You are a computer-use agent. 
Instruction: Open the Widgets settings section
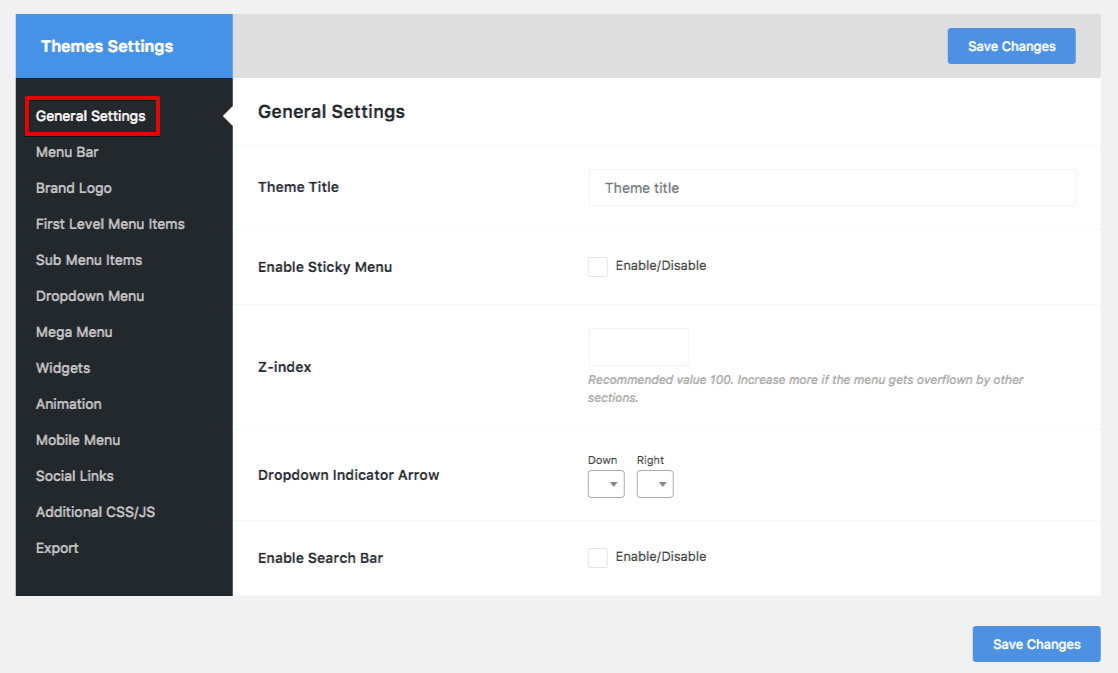pyautogui.click(x=62, y=368)
